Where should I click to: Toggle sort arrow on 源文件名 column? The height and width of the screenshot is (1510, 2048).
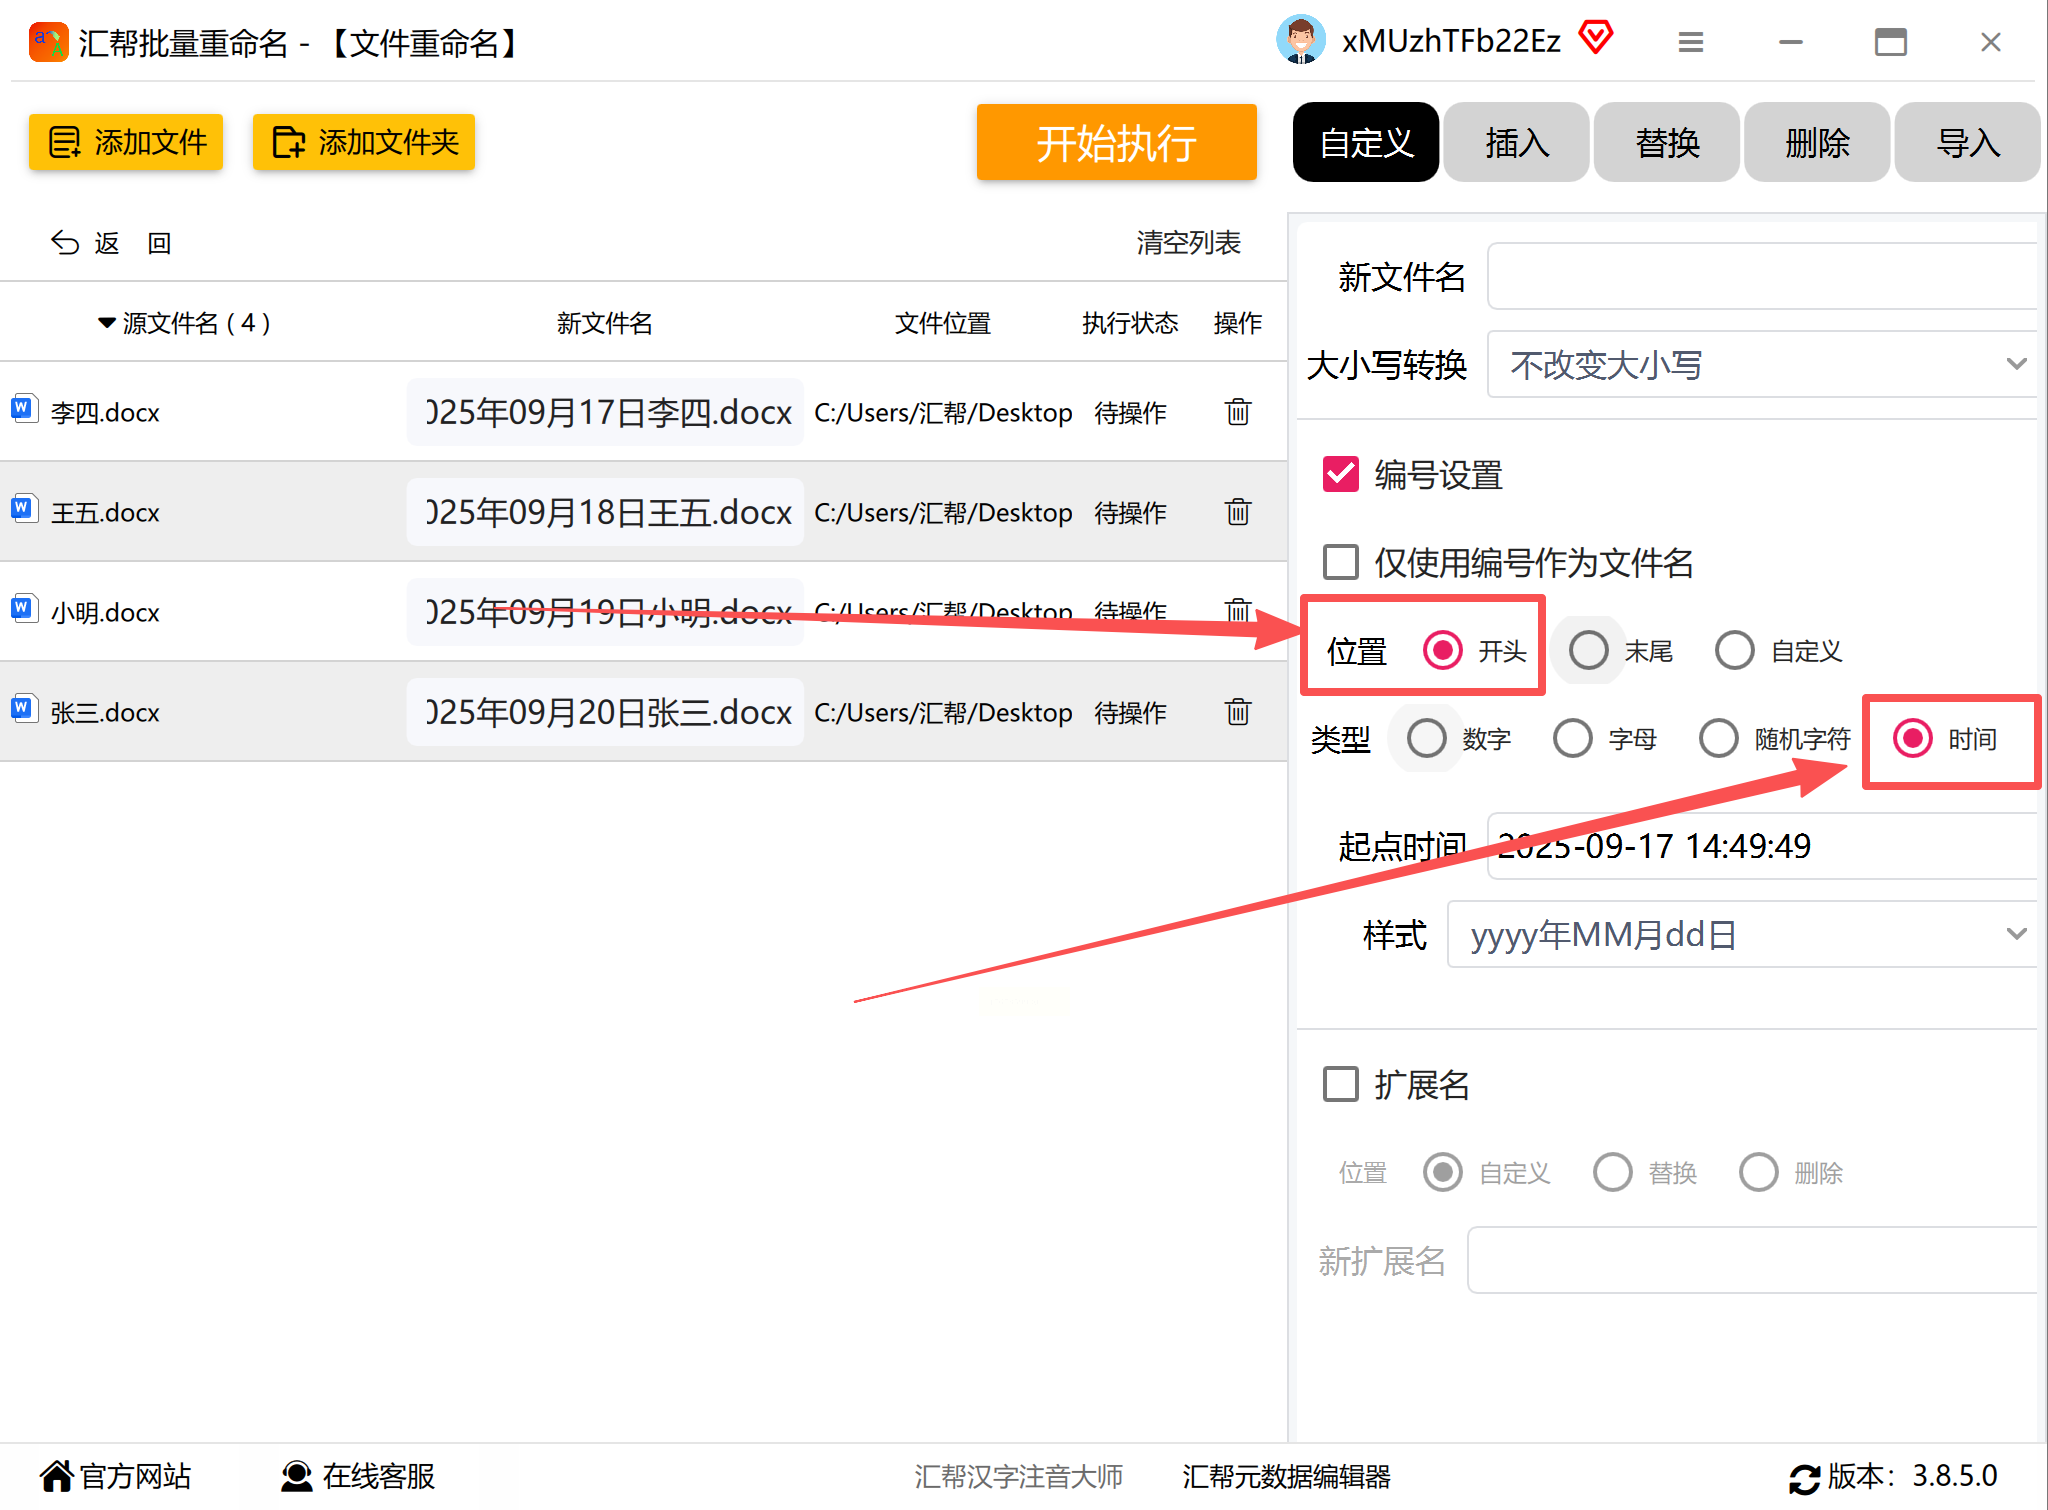[106, 323]
